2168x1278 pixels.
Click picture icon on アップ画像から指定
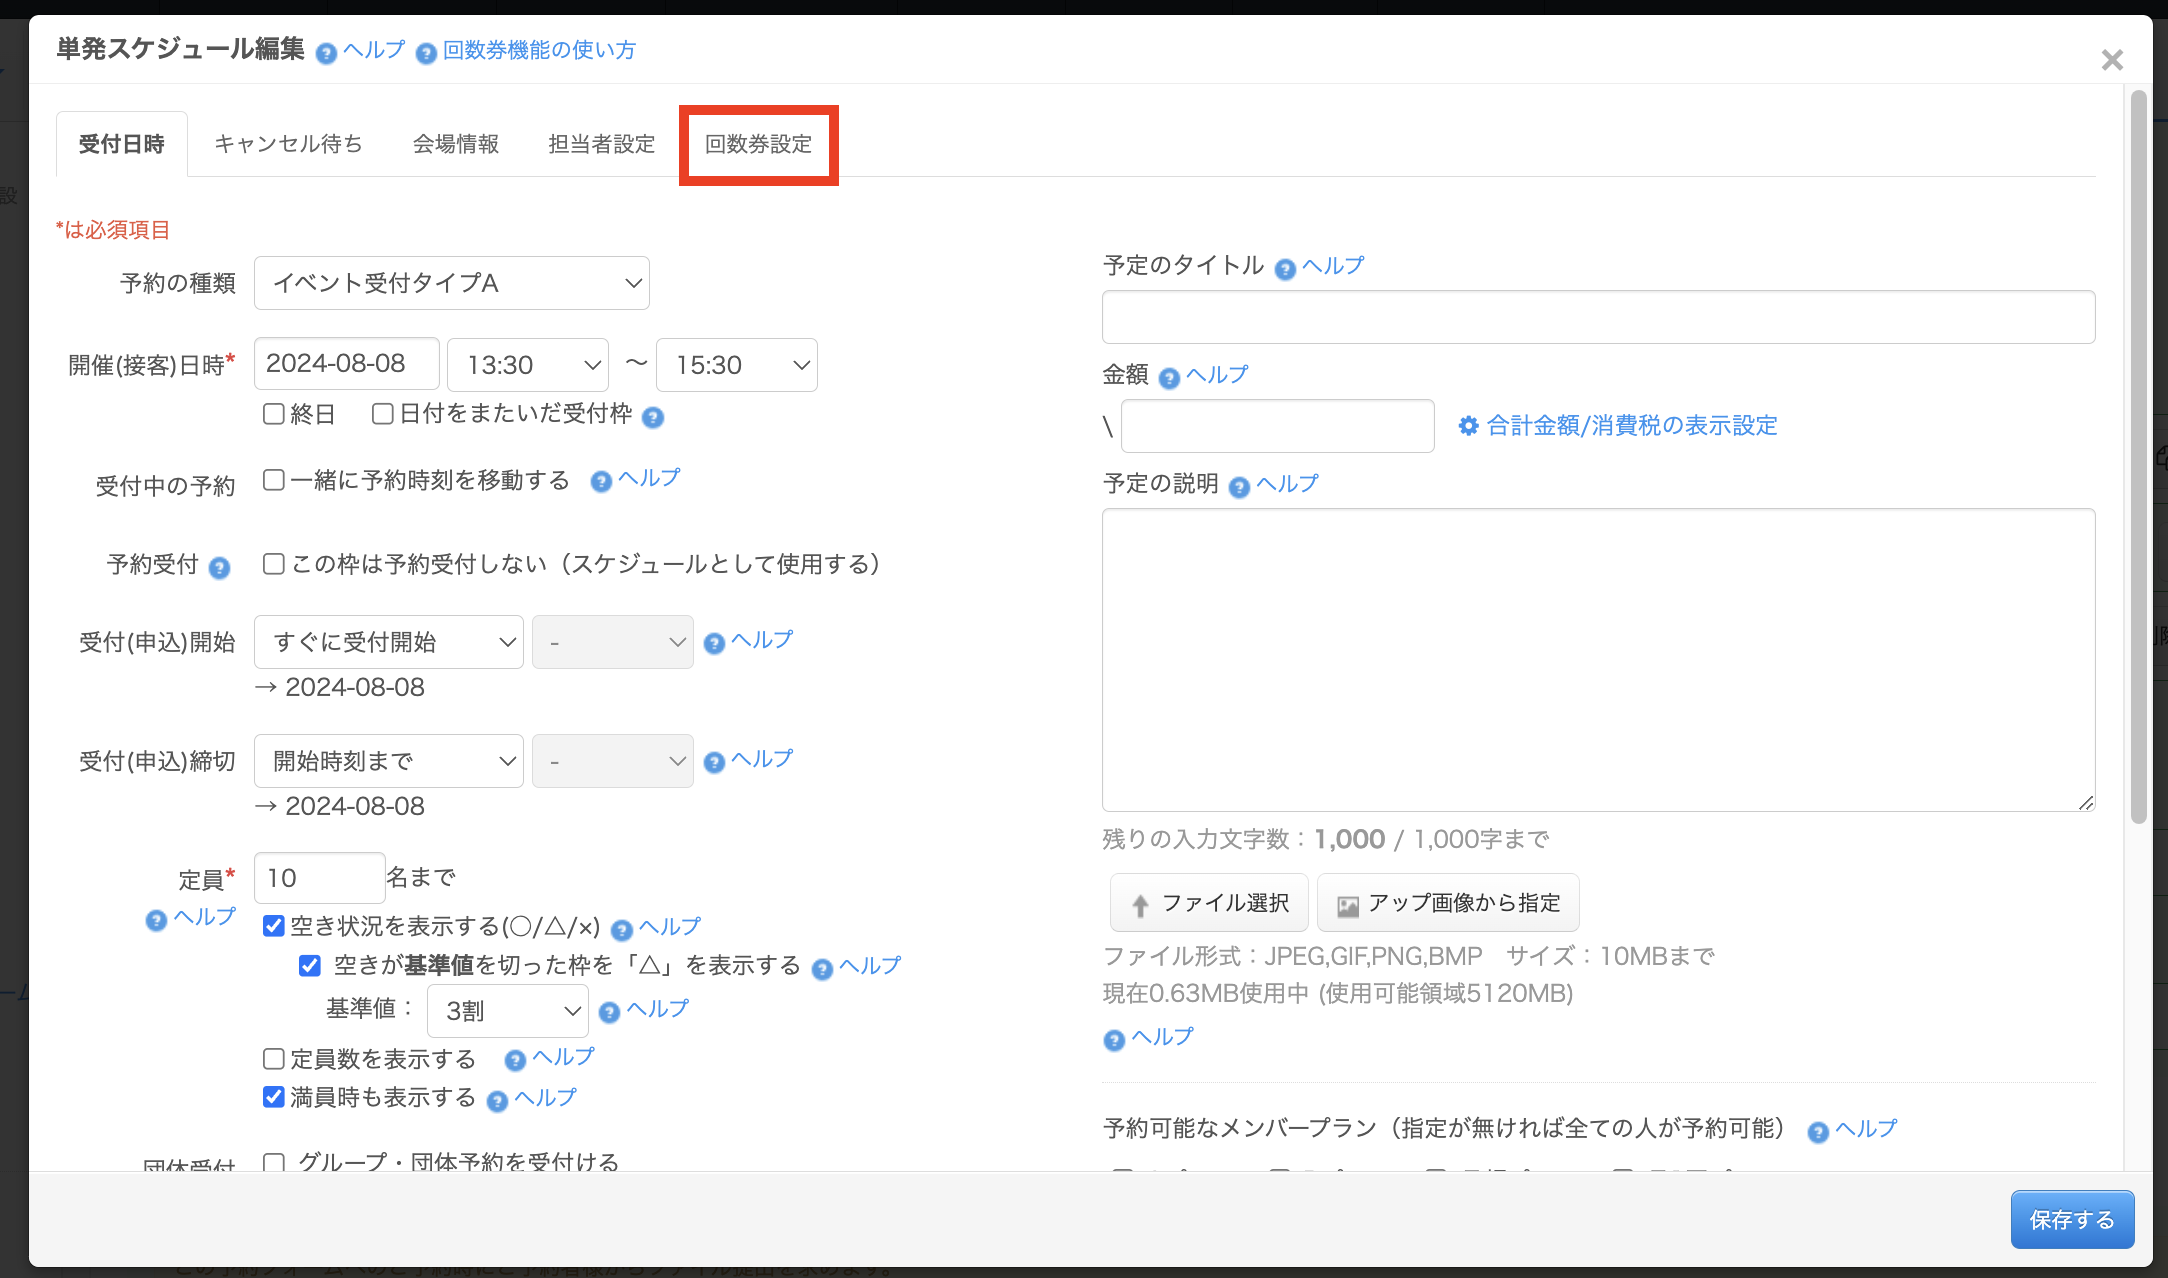1348,906
